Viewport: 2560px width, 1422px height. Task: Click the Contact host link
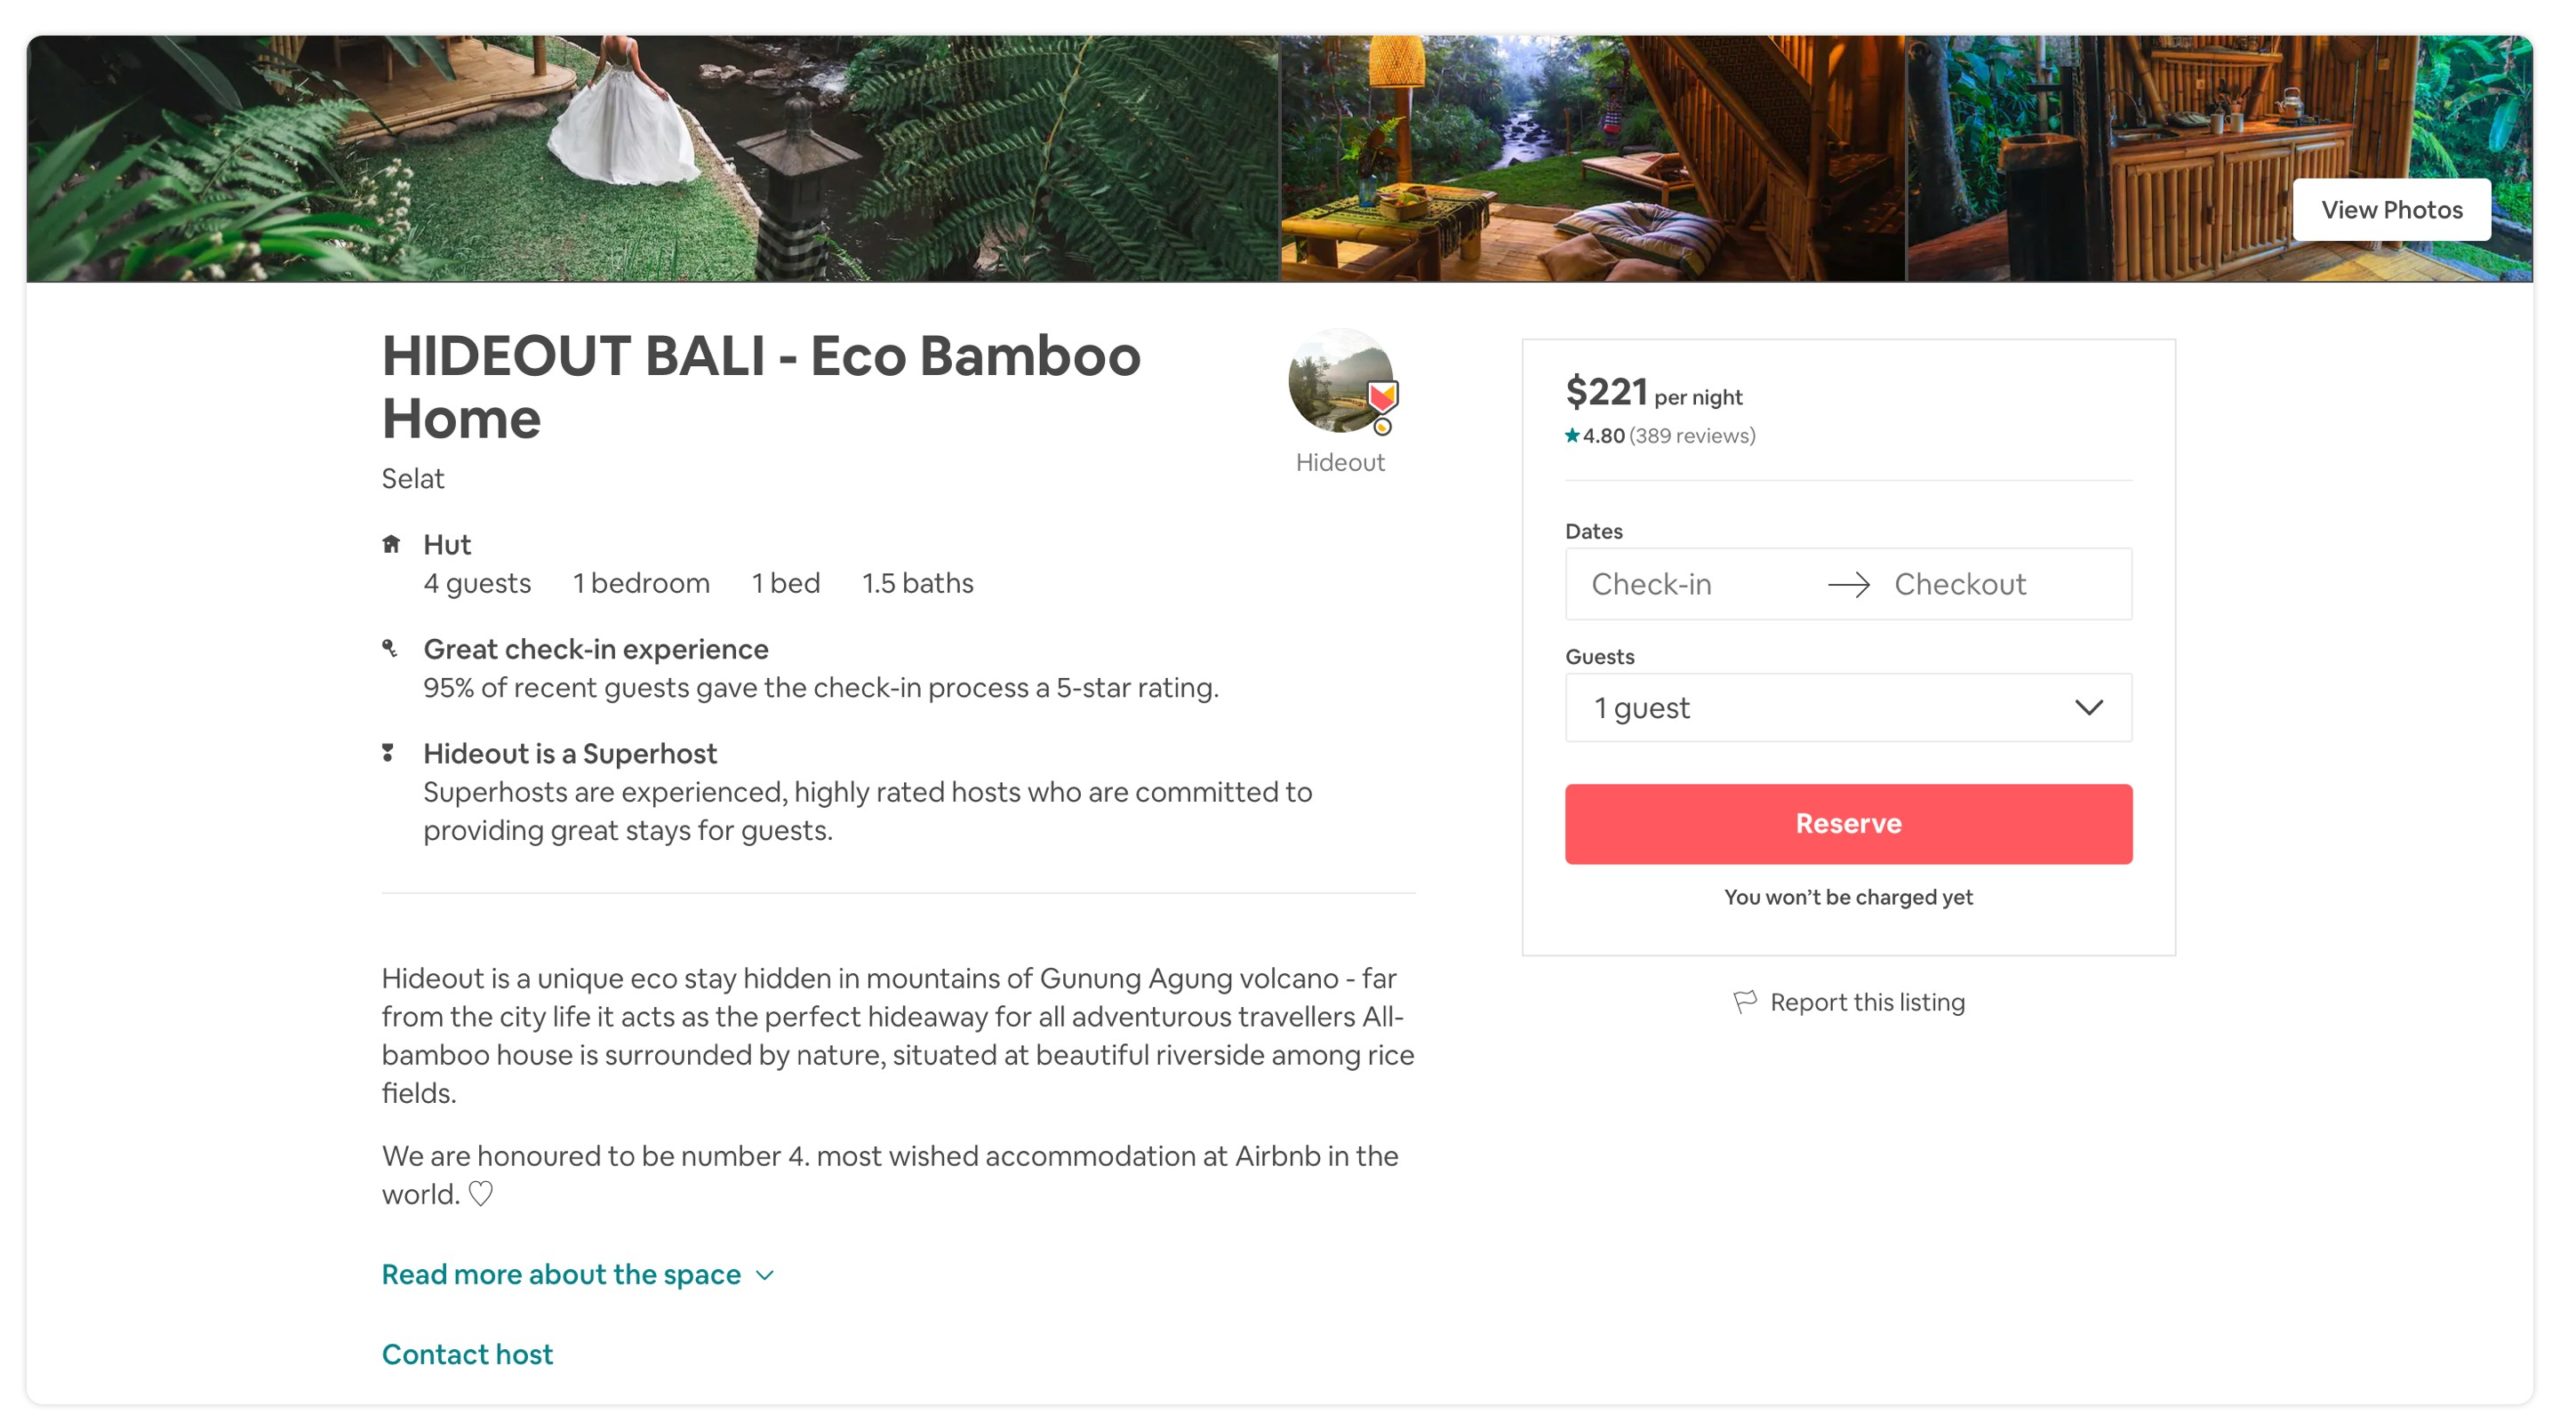pyautogui.click(x=467, y=1354)
